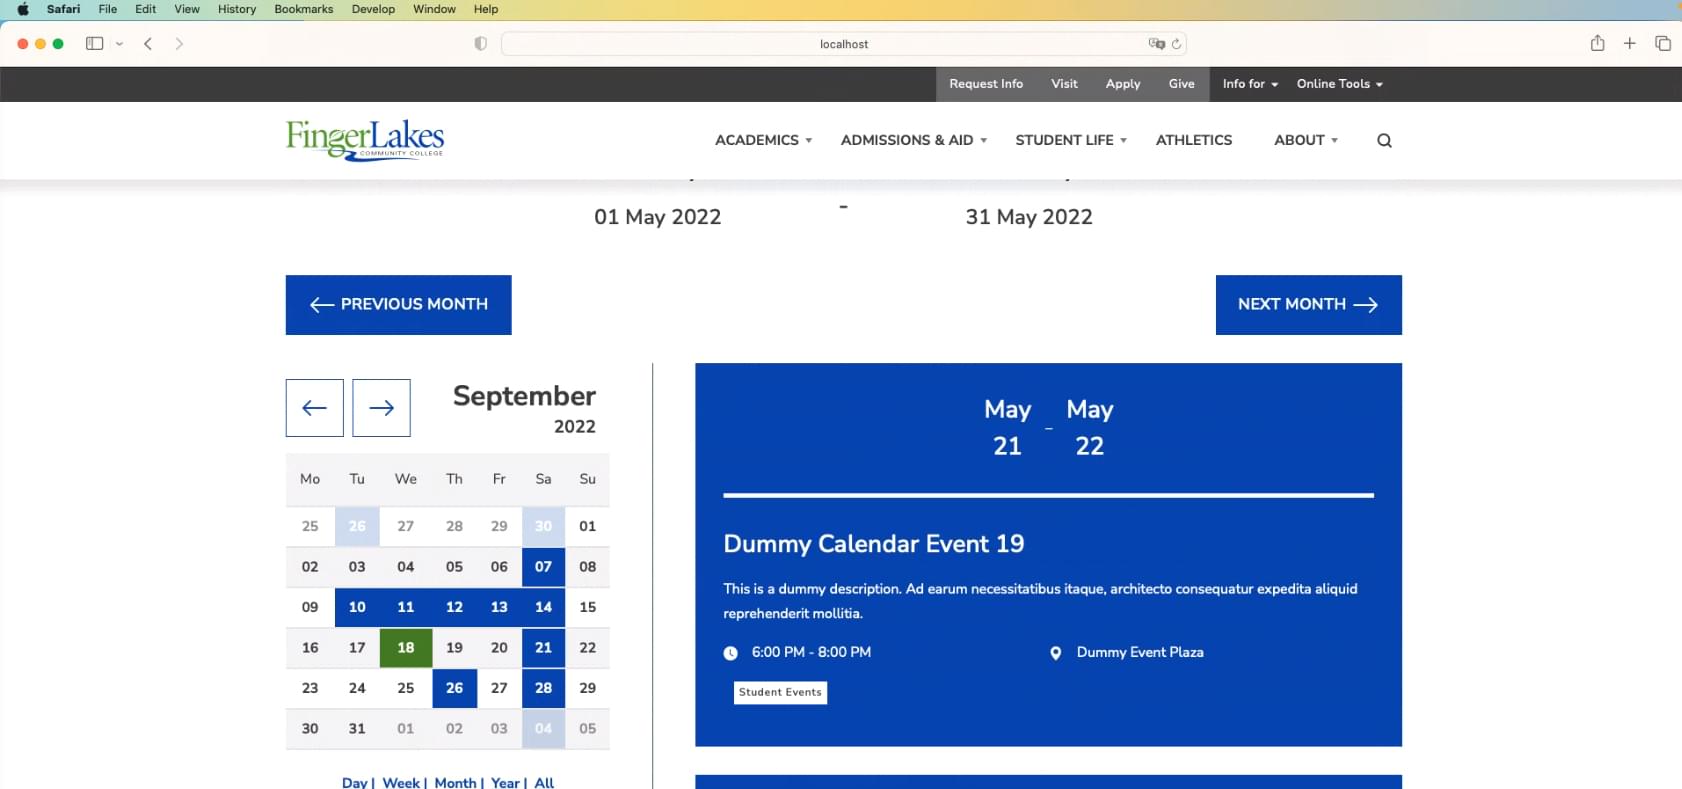
Task: Click the Dummy Event Plaza location text
Action: [x=1140, y=653]
